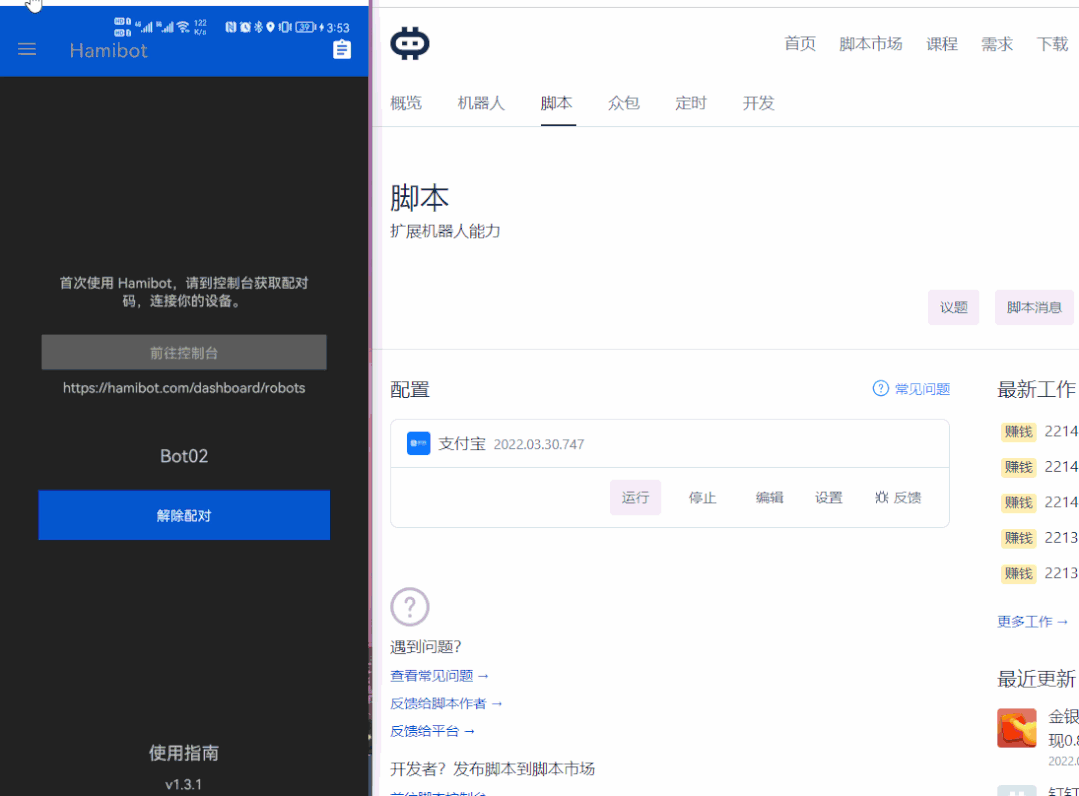Open 脚本市场 in the navigation menu
Image resolution: width=1079 pixels, height=796 pixels.
869,43
